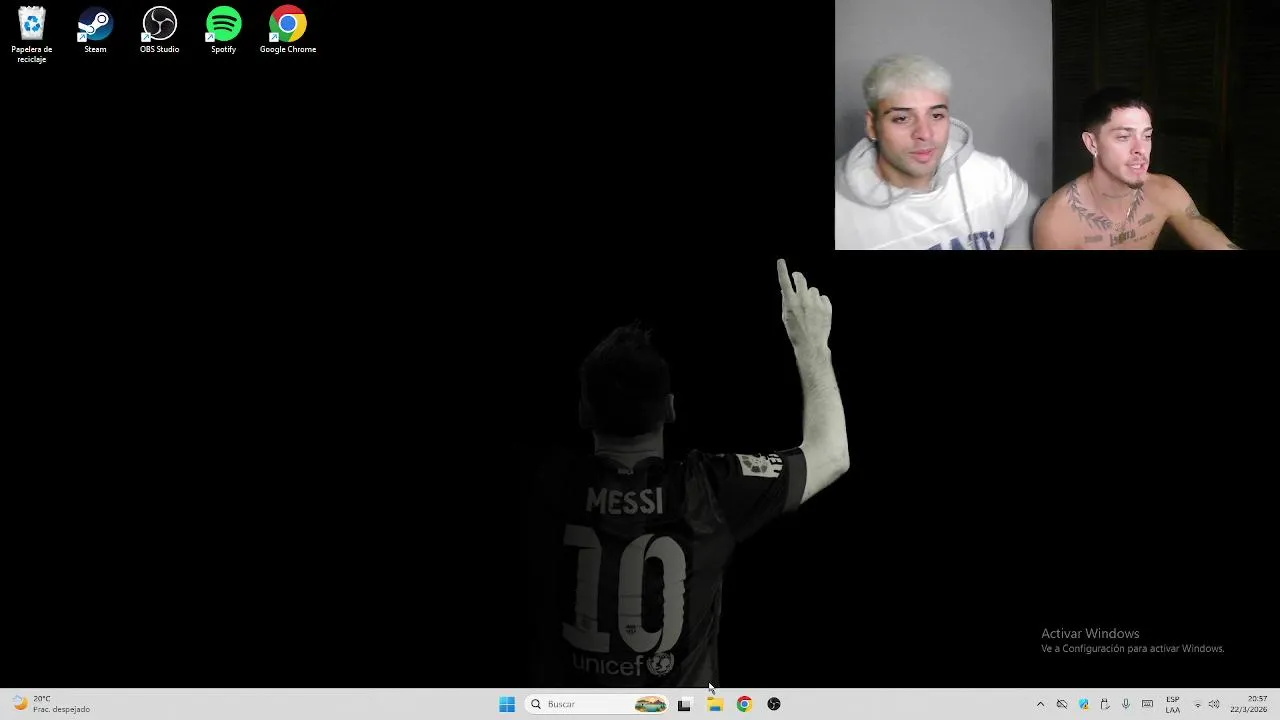Click the cloud sync off tray icon
1280x720 pixels.
tap(1062, 704)
